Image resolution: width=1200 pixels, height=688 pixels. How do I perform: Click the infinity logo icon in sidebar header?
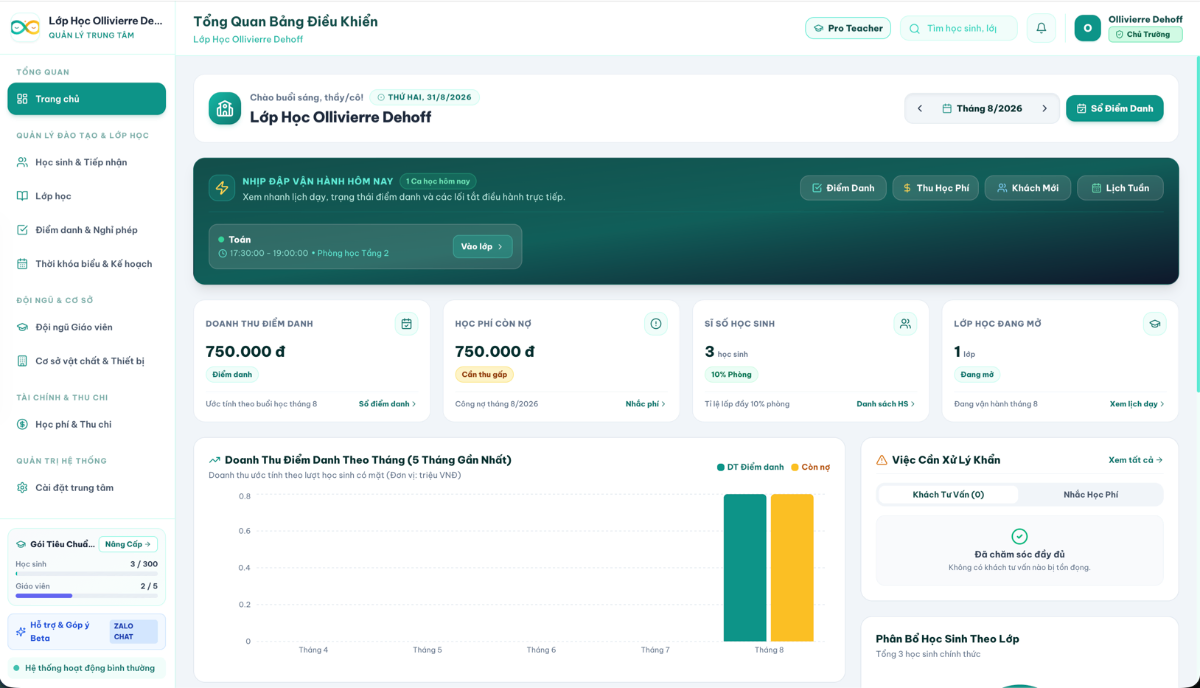tap(25, 28)
